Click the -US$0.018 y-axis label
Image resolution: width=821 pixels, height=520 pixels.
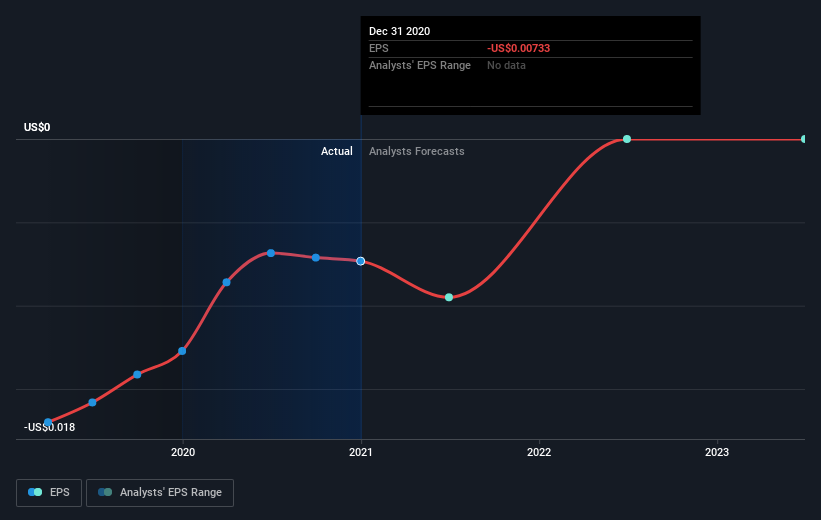click(50, 427)
